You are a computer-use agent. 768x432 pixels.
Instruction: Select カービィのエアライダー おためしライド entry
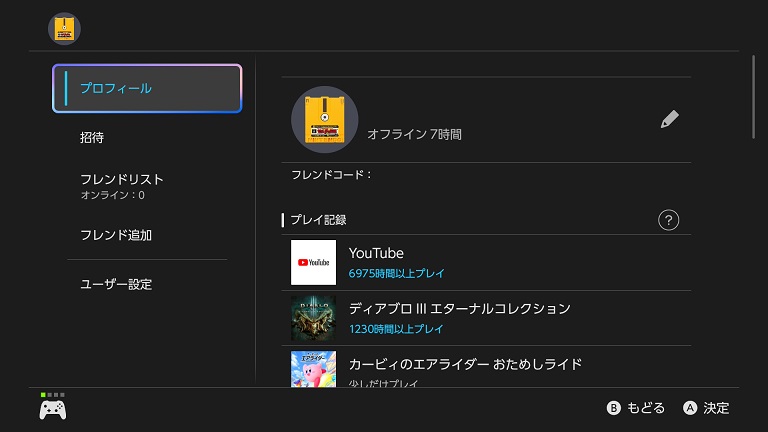pyautogui.click(x=465, y=363)
